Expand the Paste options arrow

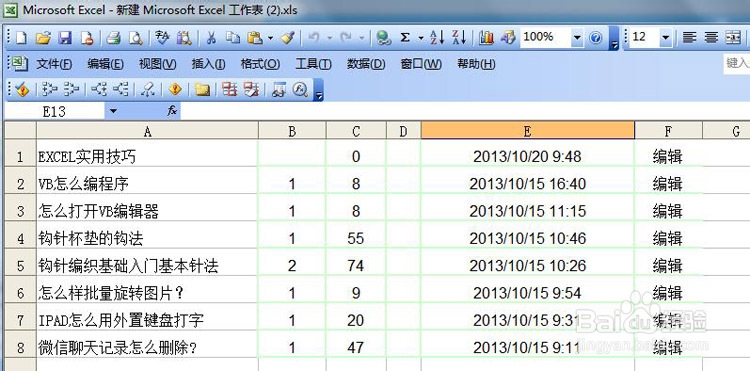coord(270,38)
